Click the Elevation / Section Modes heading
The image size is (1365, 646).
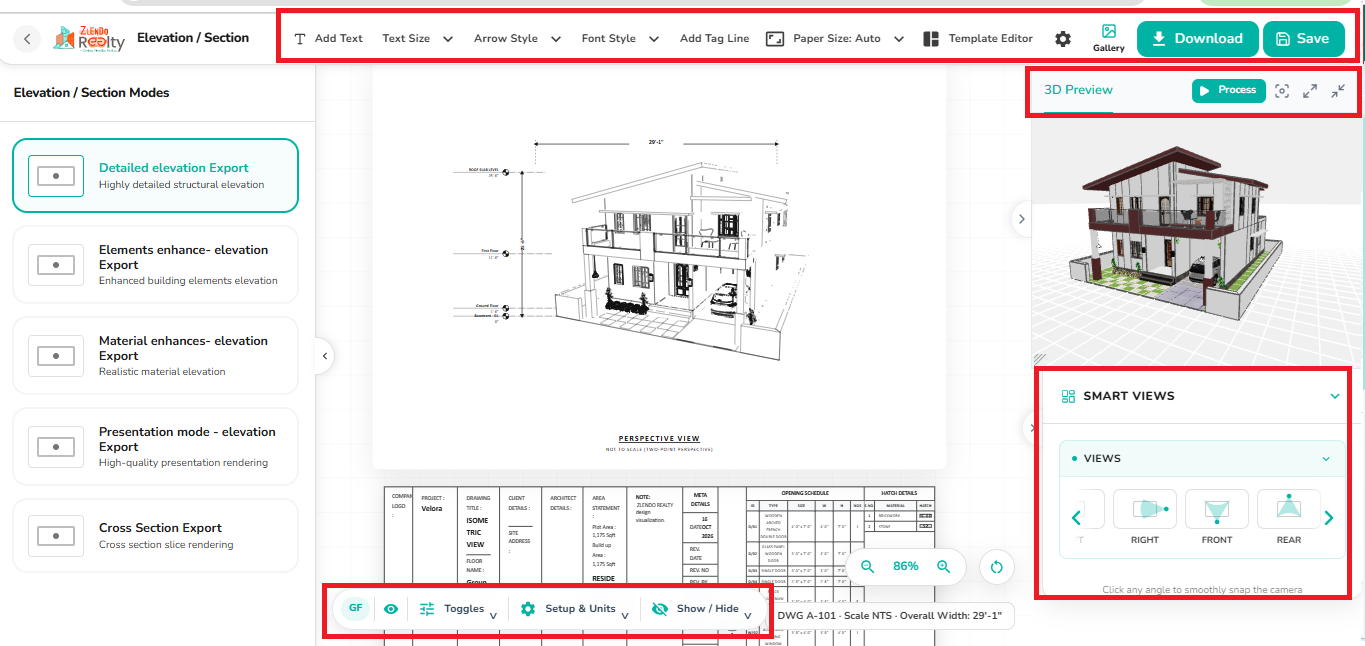click(x=92, y=92)
